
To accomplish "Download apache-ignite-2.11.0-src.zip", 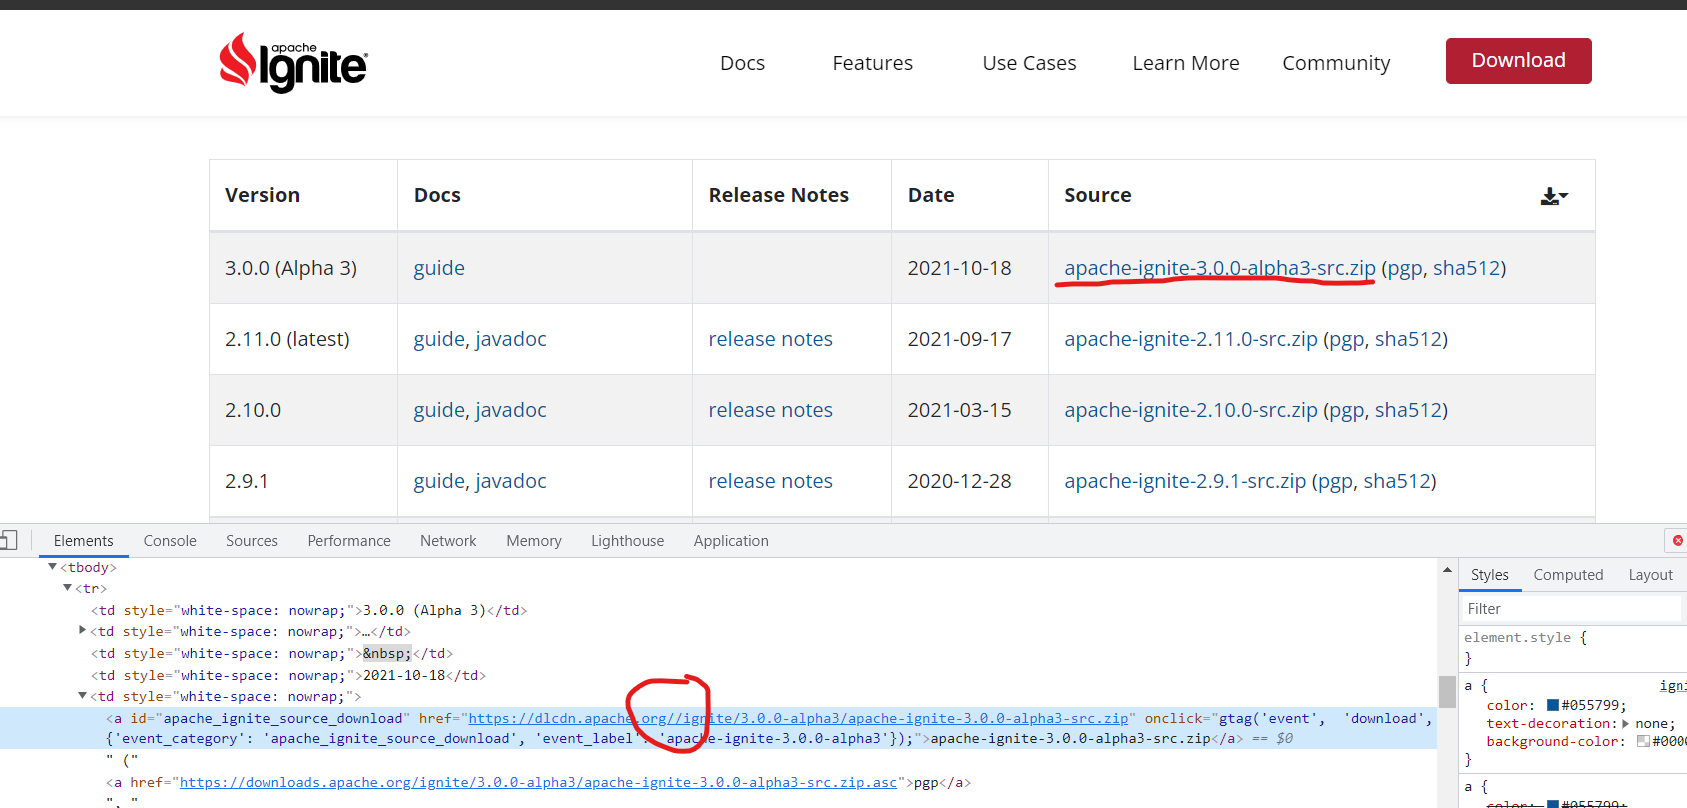I will (x=1190, y=339).
